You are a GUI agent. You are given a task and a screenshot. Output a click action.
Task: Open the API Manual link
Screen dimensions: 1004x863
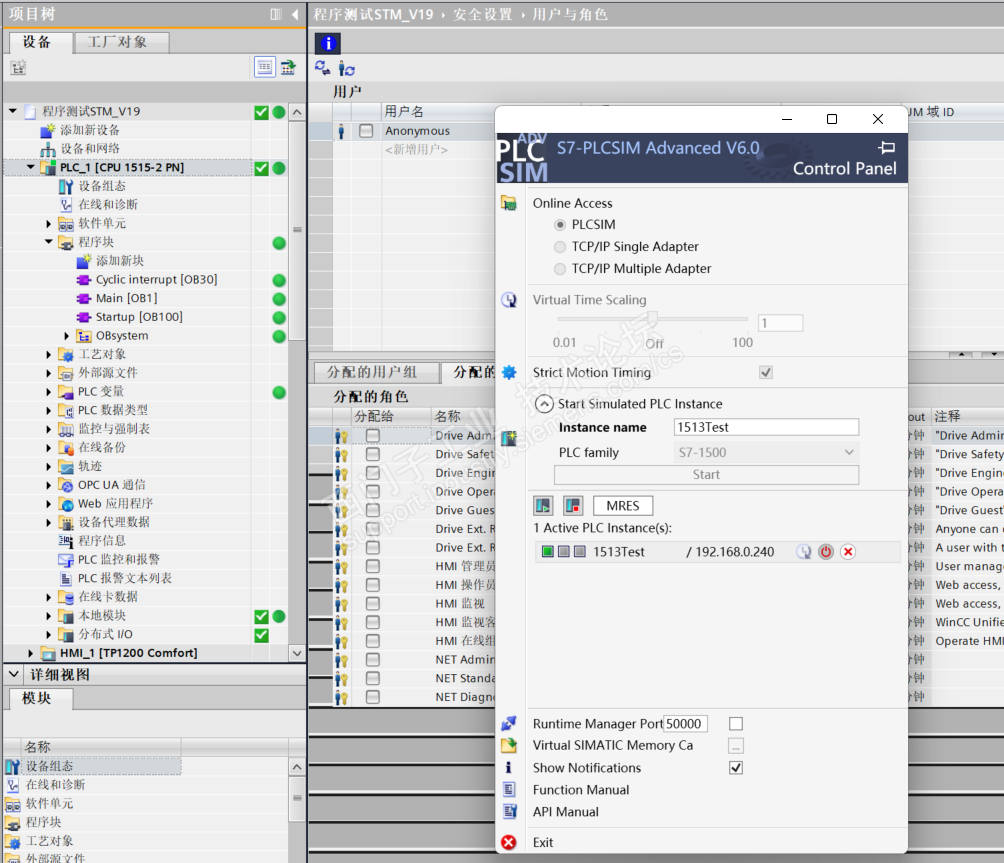(566, 812)
